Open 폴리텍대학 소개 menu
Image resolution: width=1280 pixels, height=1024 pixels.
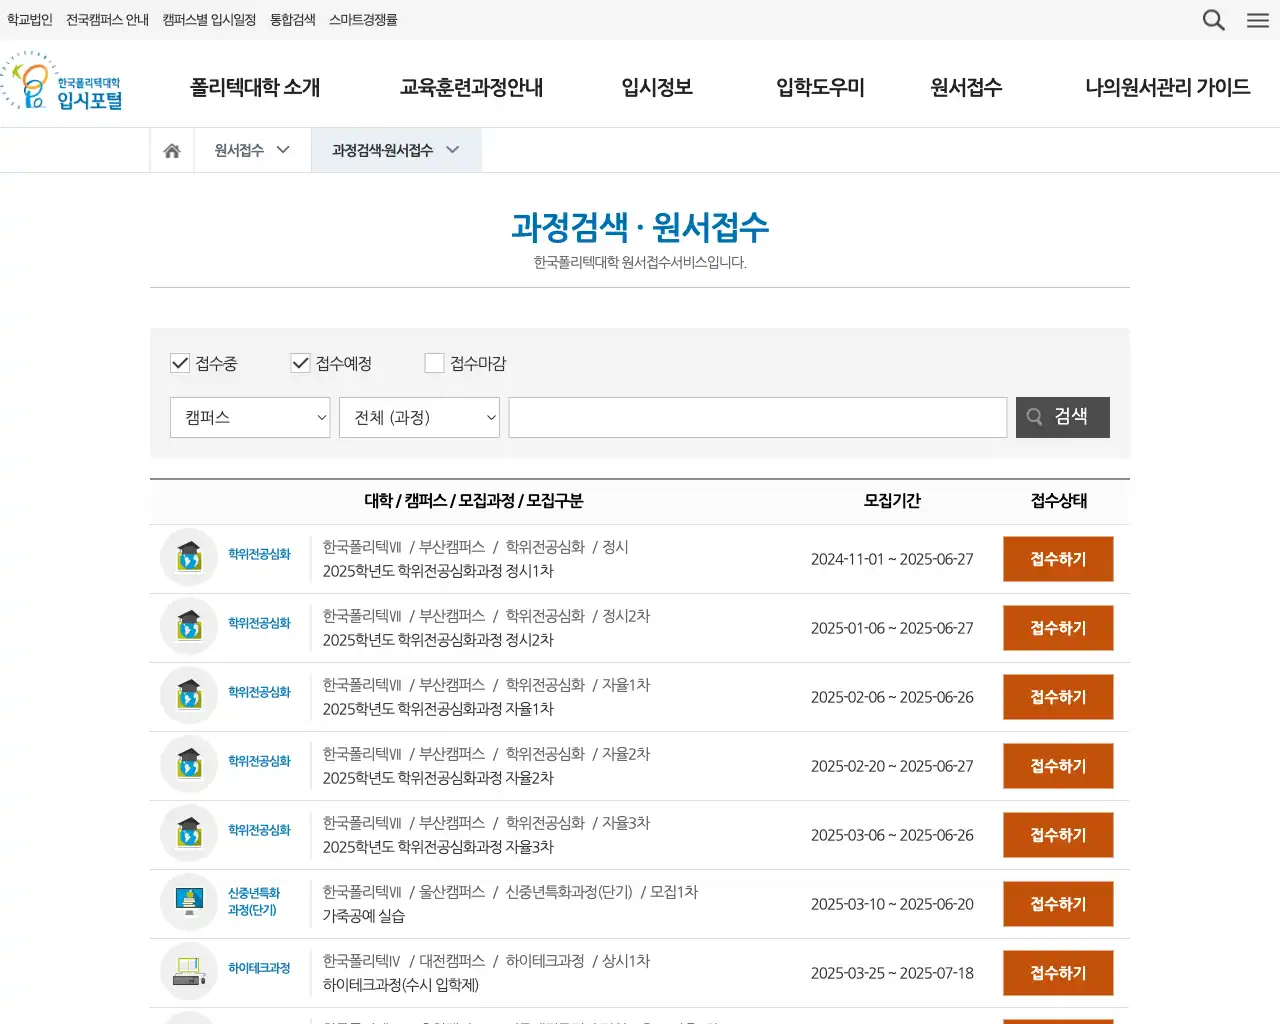255,87
